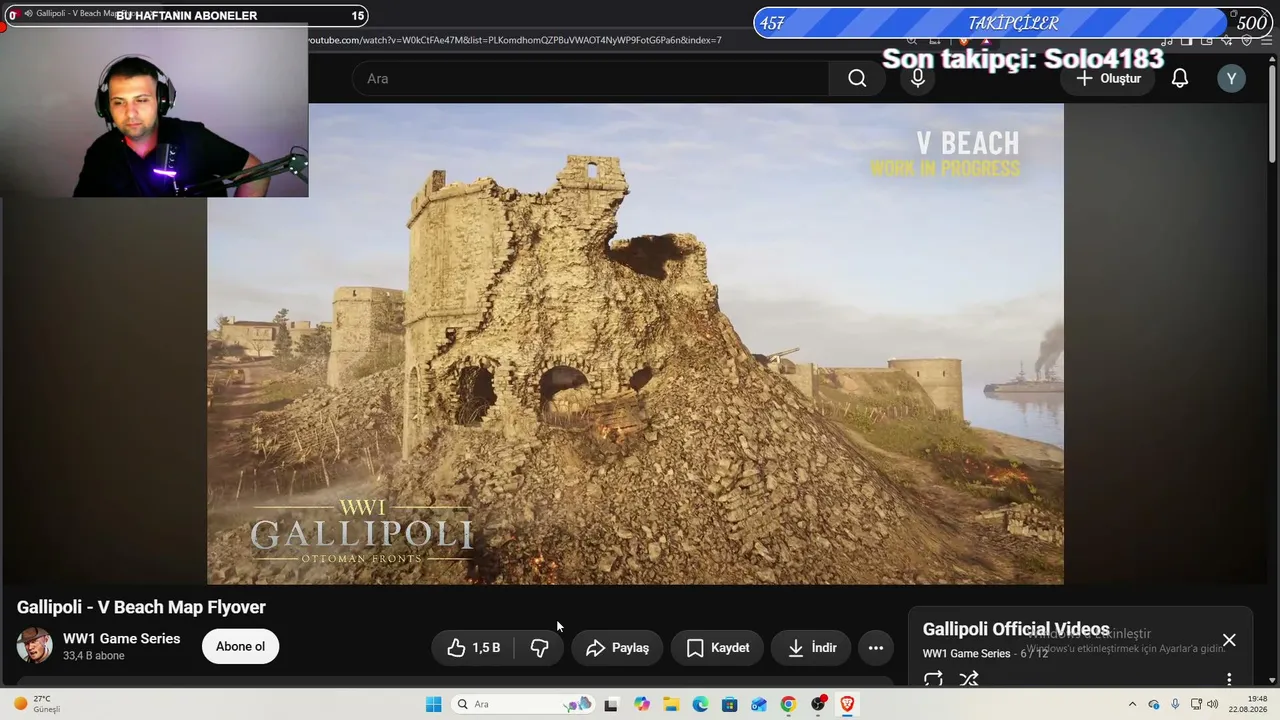Viewport: 1280px width, 720px height.
Task: Switch to Brave browser on the taskbar
Action: pos(847,704)
